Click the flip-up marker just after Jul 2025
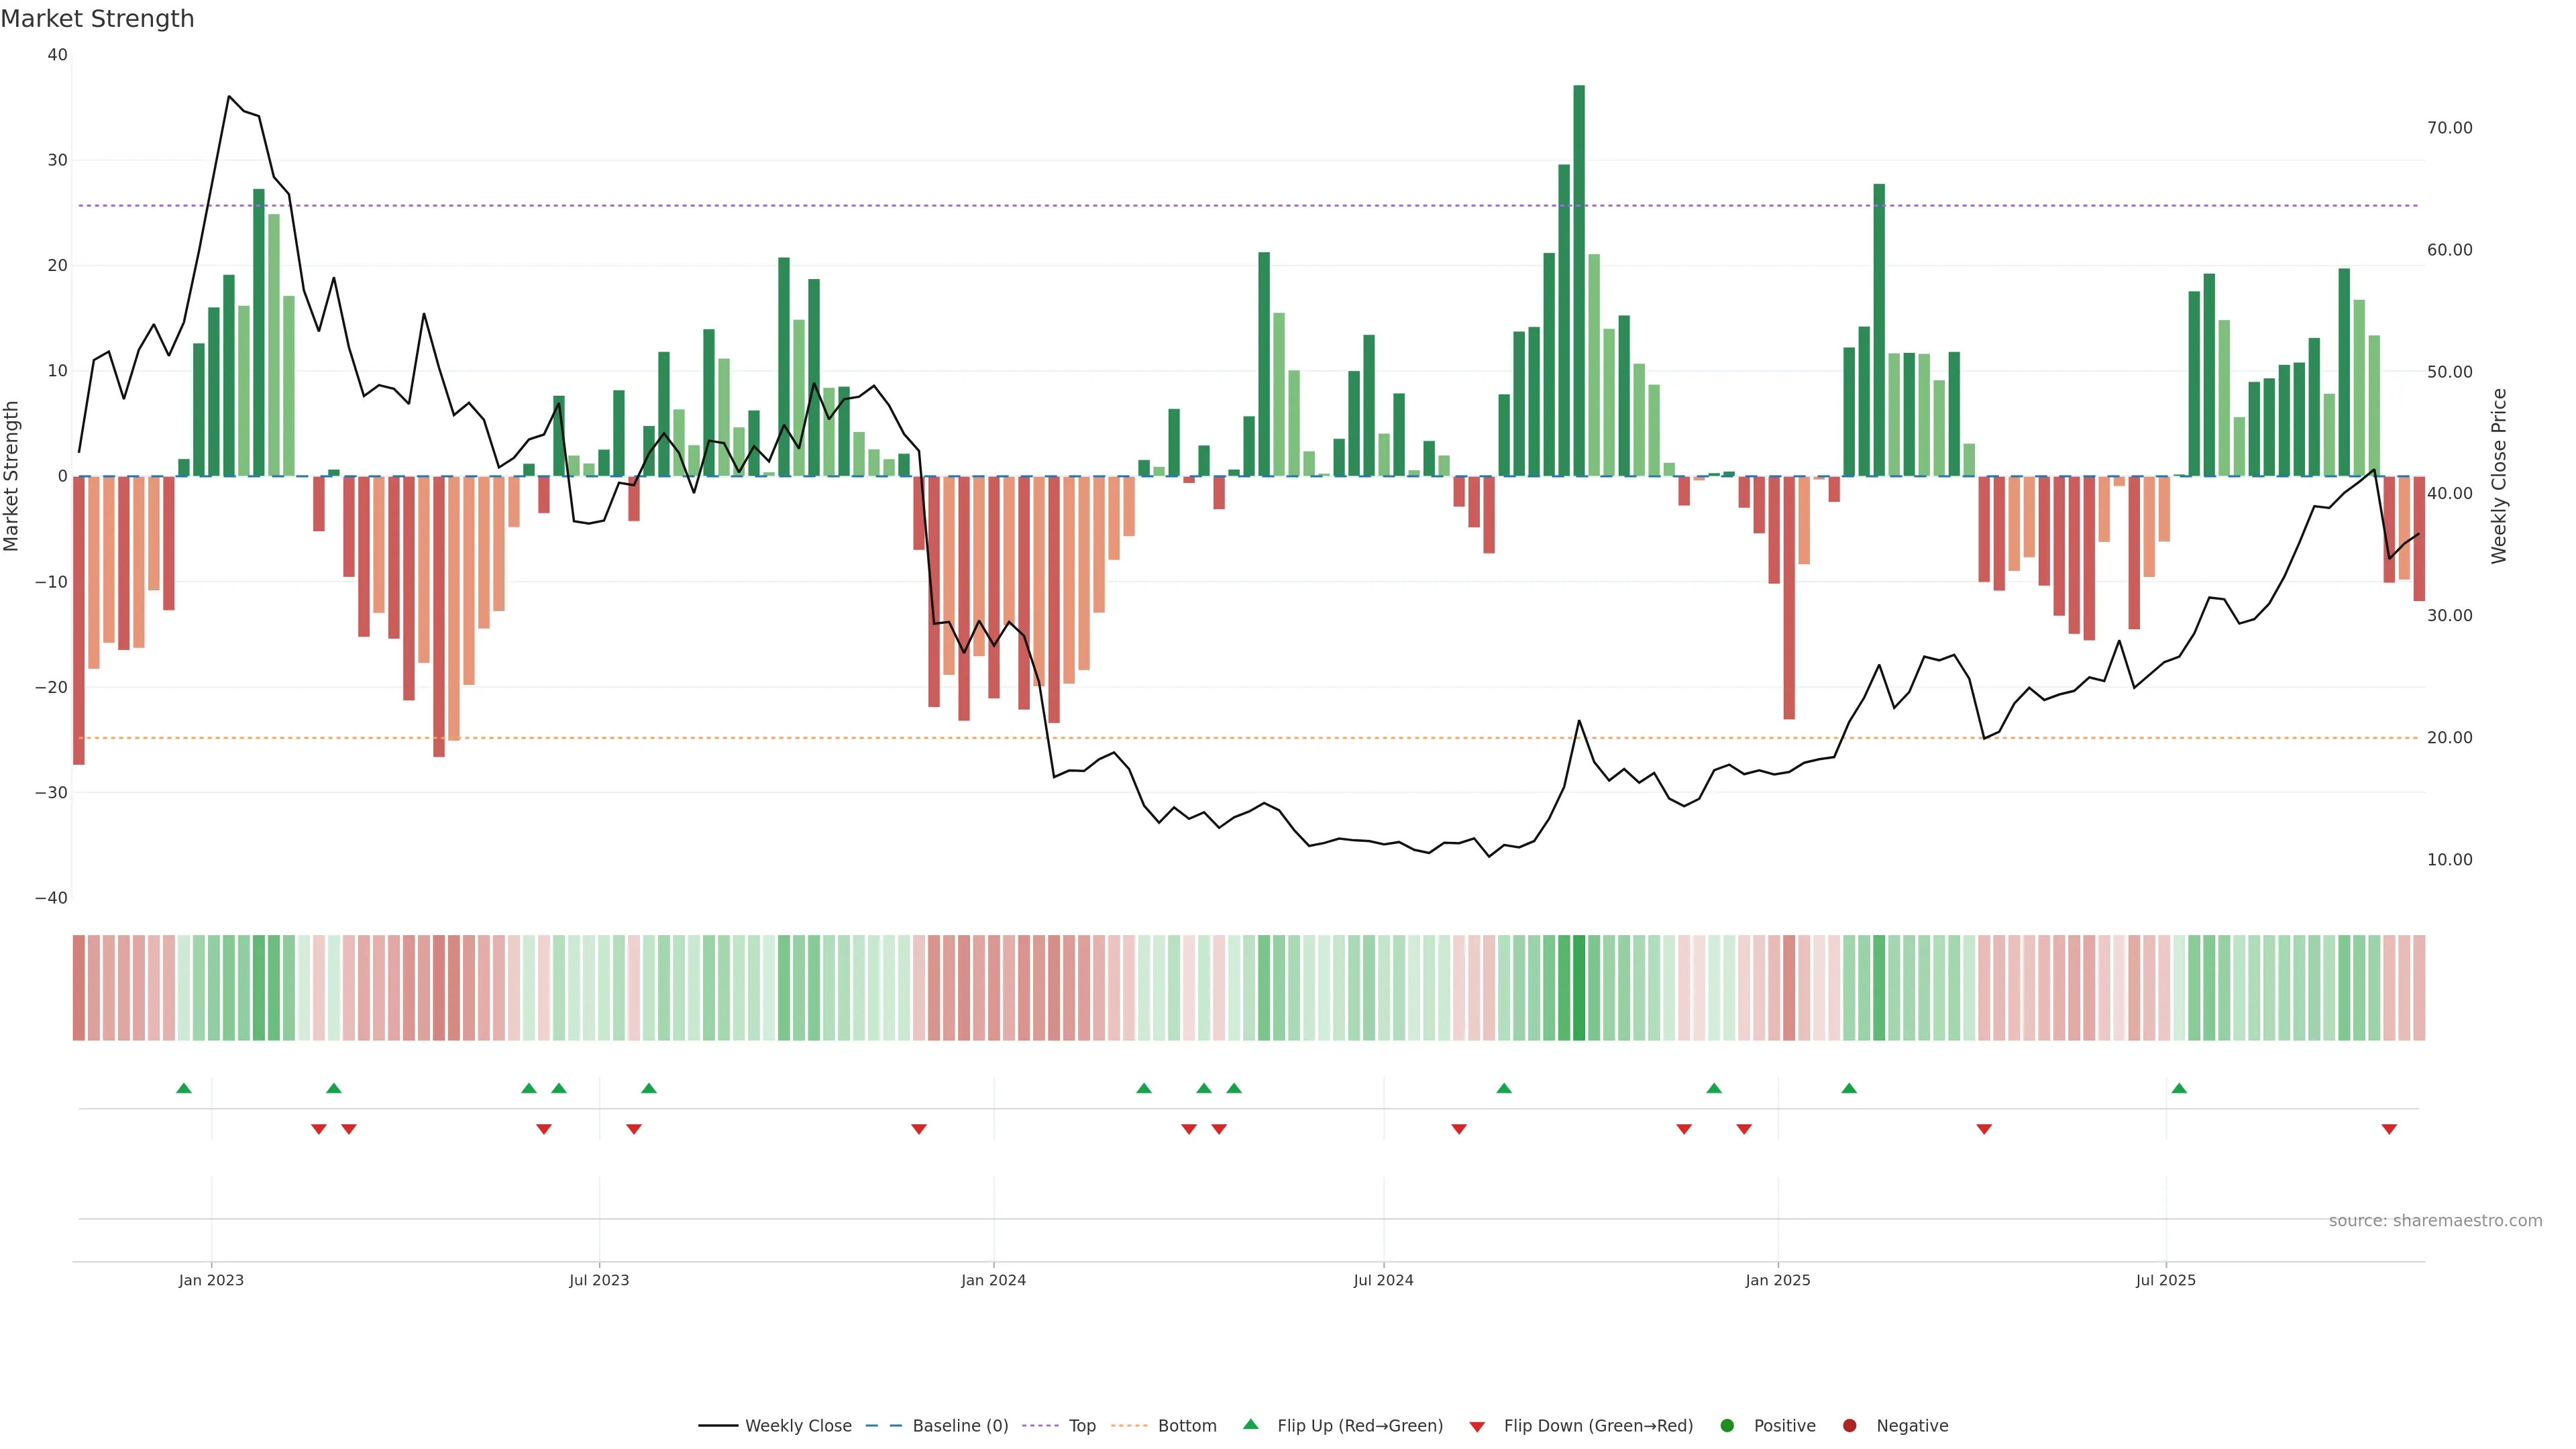The height and width of the screenshot is (1449, 2576). pyautogui.click(x=2179, y=1088)
